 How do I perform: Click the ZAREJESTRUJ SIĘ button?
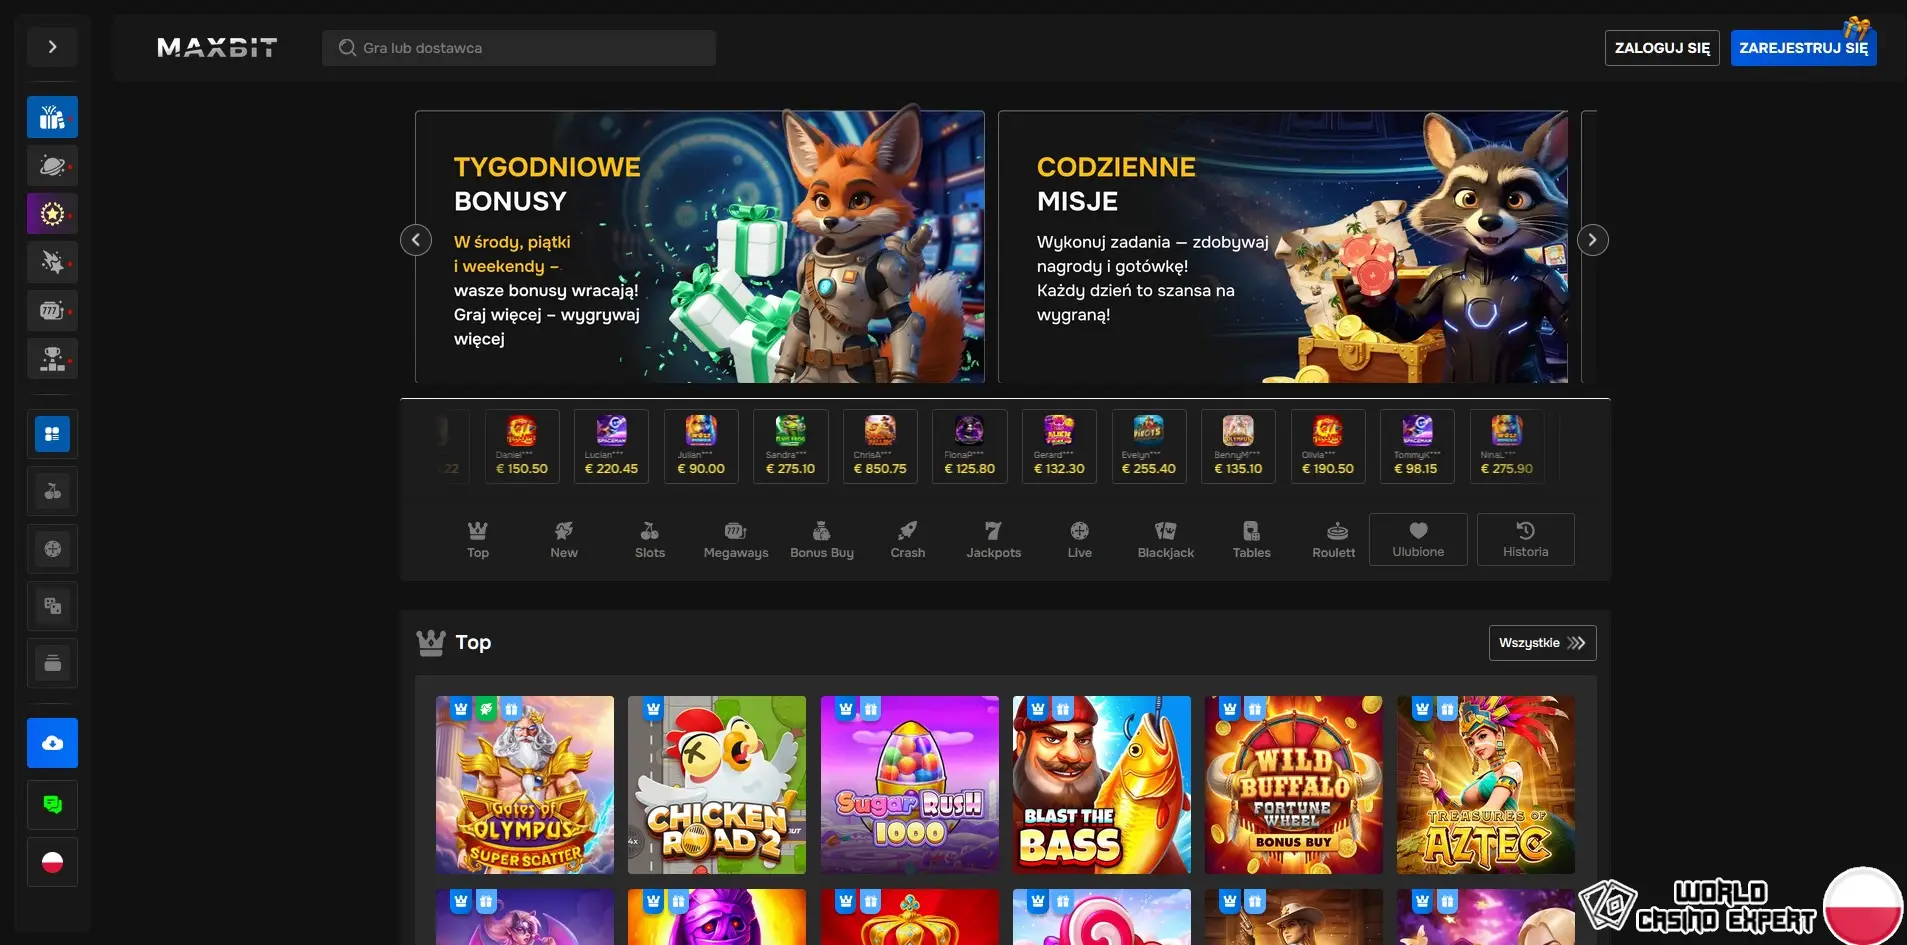(1803, 47)
